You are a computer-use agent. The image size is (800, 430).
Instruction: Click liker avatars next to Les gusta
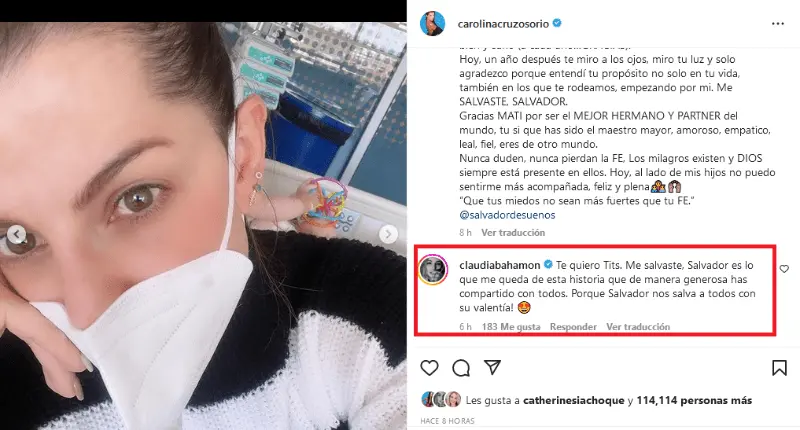pos(441,400)
